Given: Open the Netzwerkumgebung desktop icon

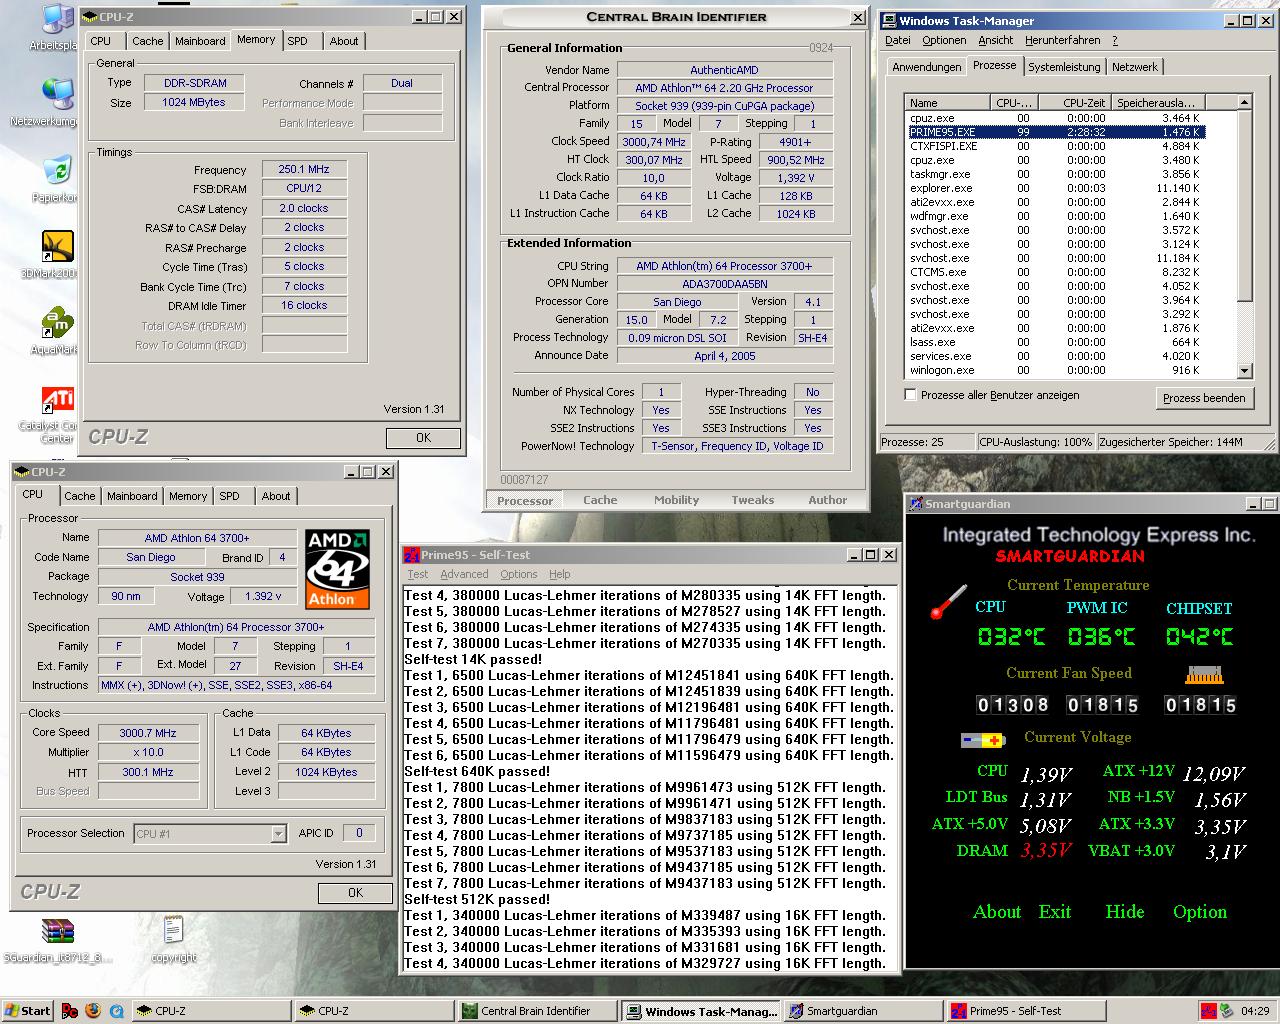Looking at the screenshot, I should (x=58, y=93).
